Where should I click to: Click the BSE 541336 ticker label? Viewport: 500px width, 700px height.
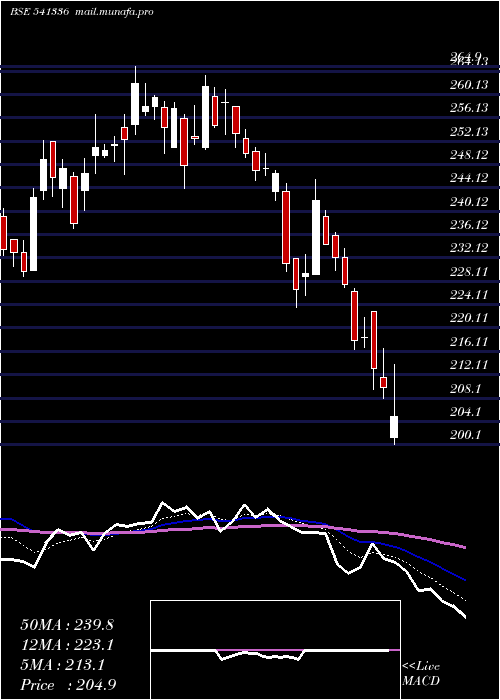pos(39,12)
